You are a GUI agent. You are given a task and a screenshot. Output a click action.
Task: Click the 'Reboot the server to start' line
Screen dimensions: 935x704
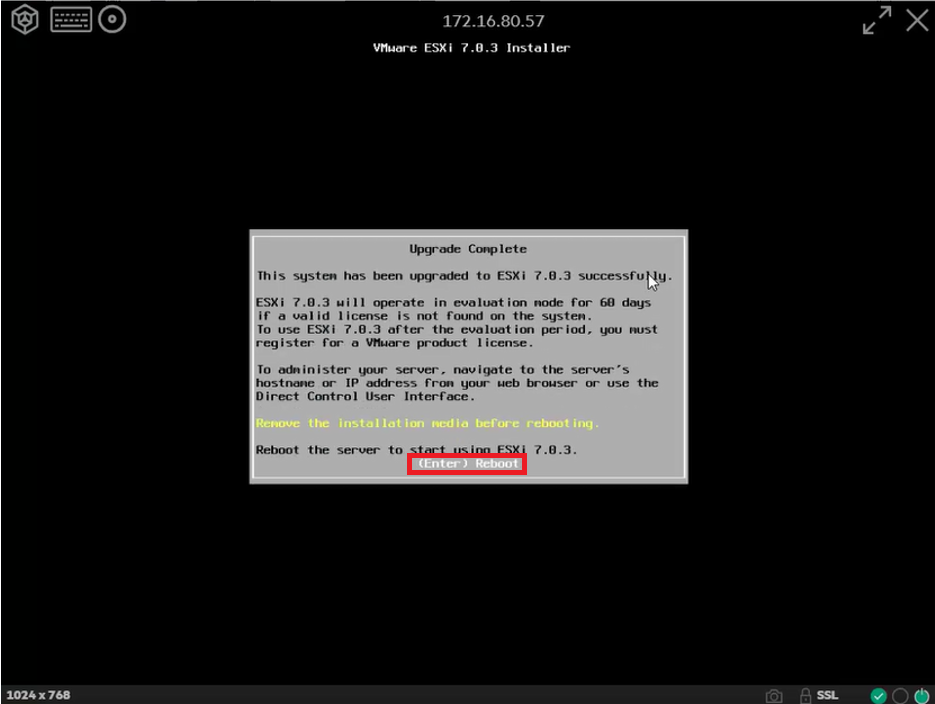coord(416,450)
